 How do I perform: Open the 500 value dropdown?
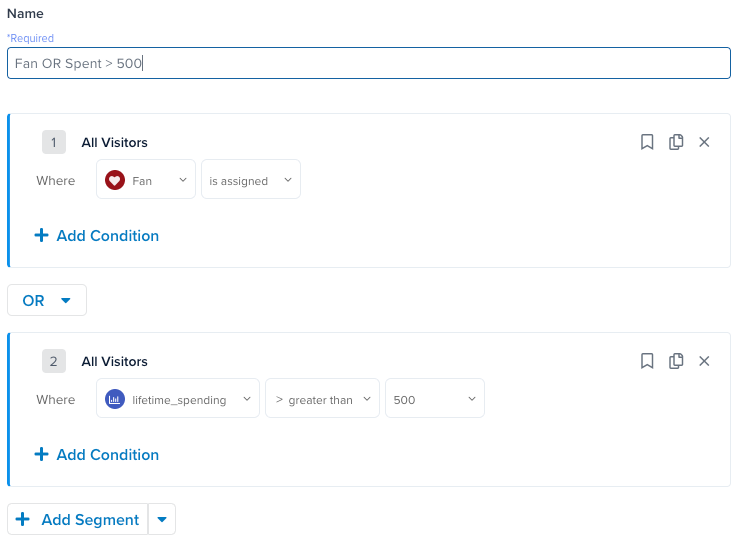(434, 400)
